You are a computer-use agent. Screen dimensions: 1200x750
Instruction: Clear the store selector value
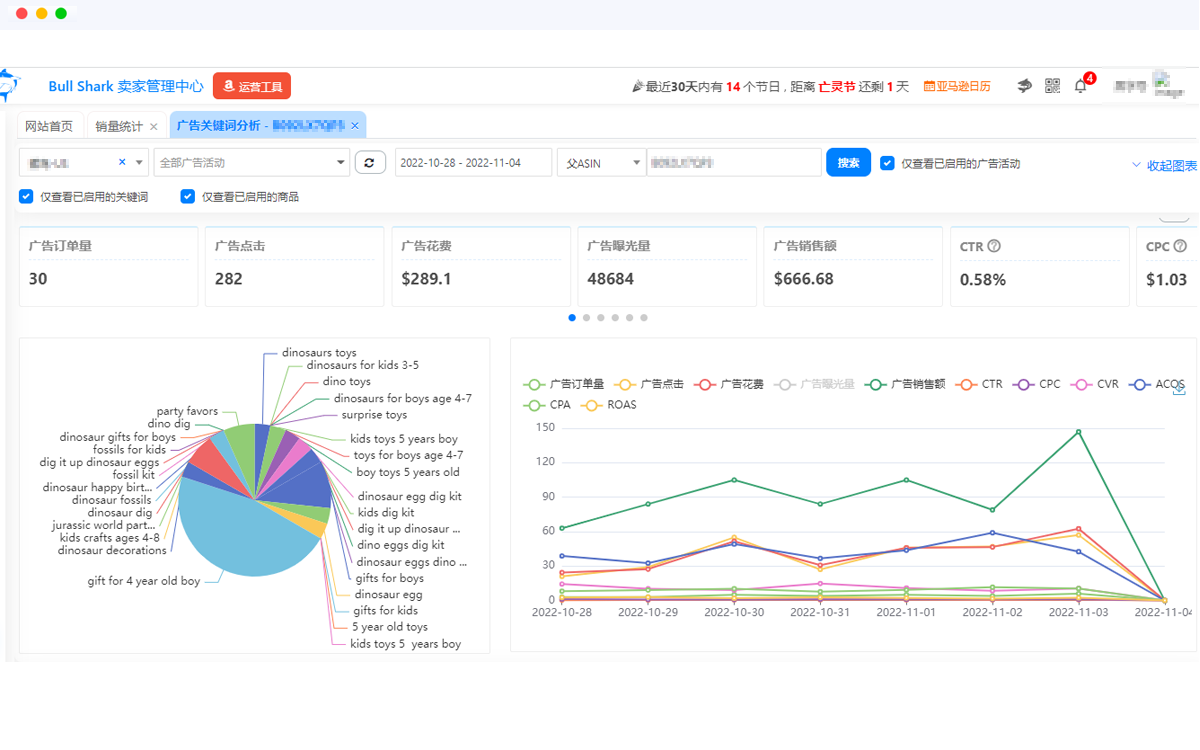[x=122, y=162]
